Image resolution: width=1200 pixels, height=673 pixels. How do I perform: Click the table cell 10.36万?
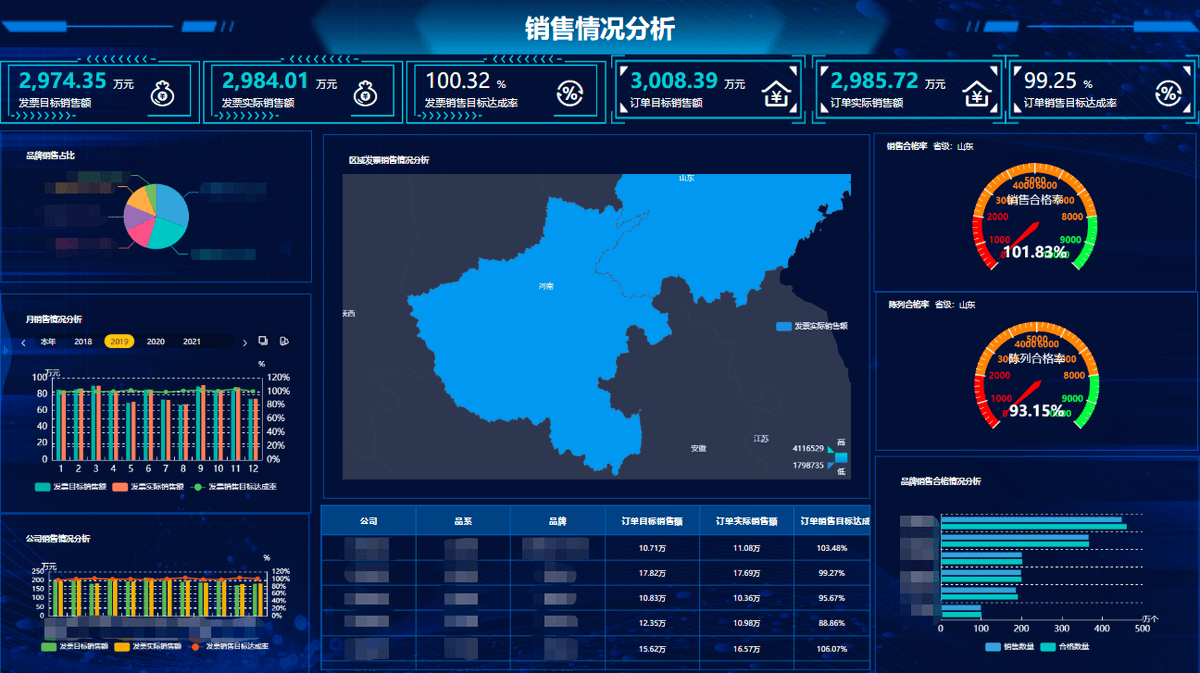click(746, 598)
